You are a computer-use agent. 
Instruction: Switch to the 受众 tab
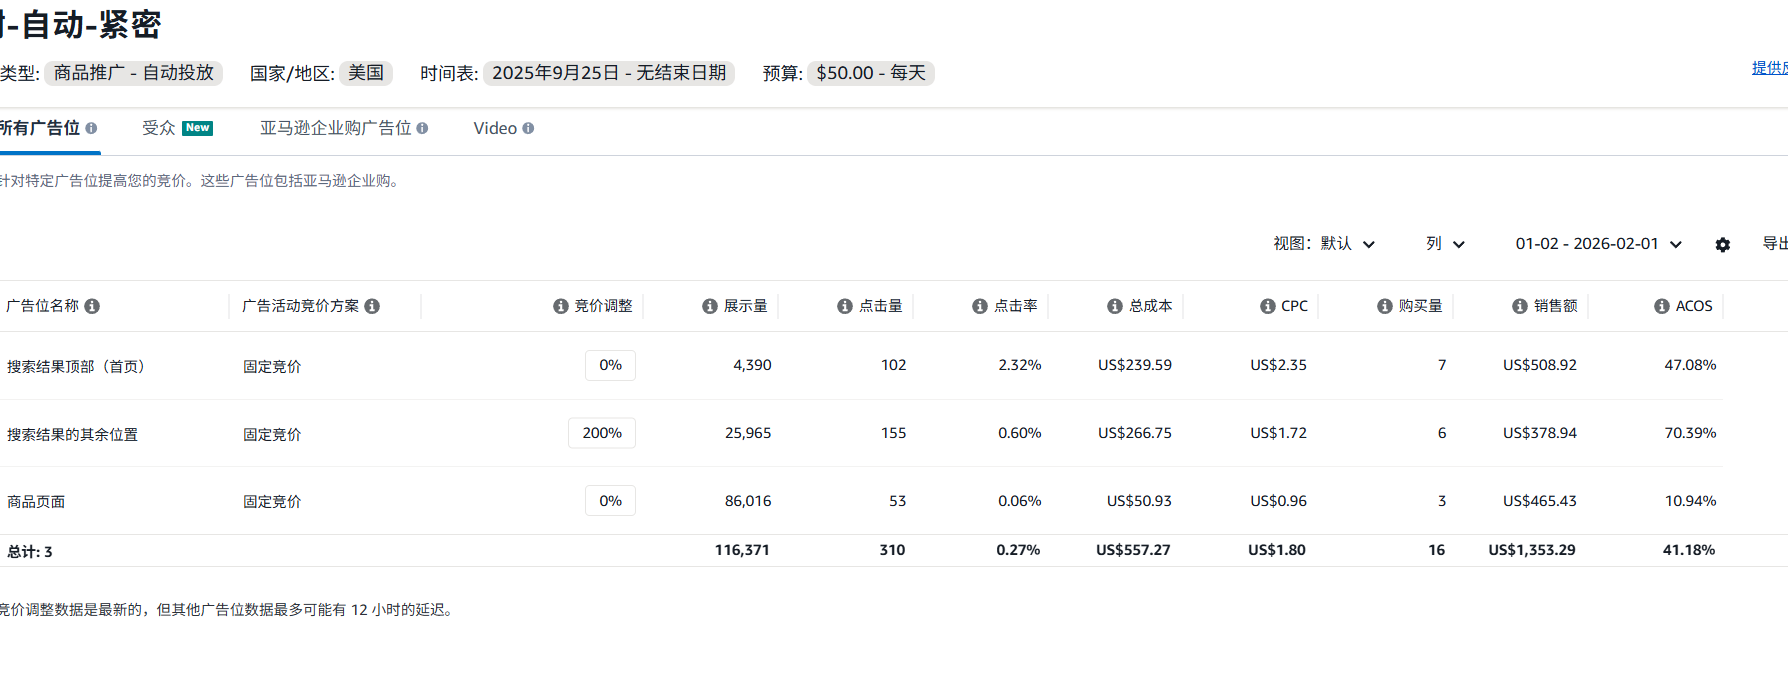point(159,128)
